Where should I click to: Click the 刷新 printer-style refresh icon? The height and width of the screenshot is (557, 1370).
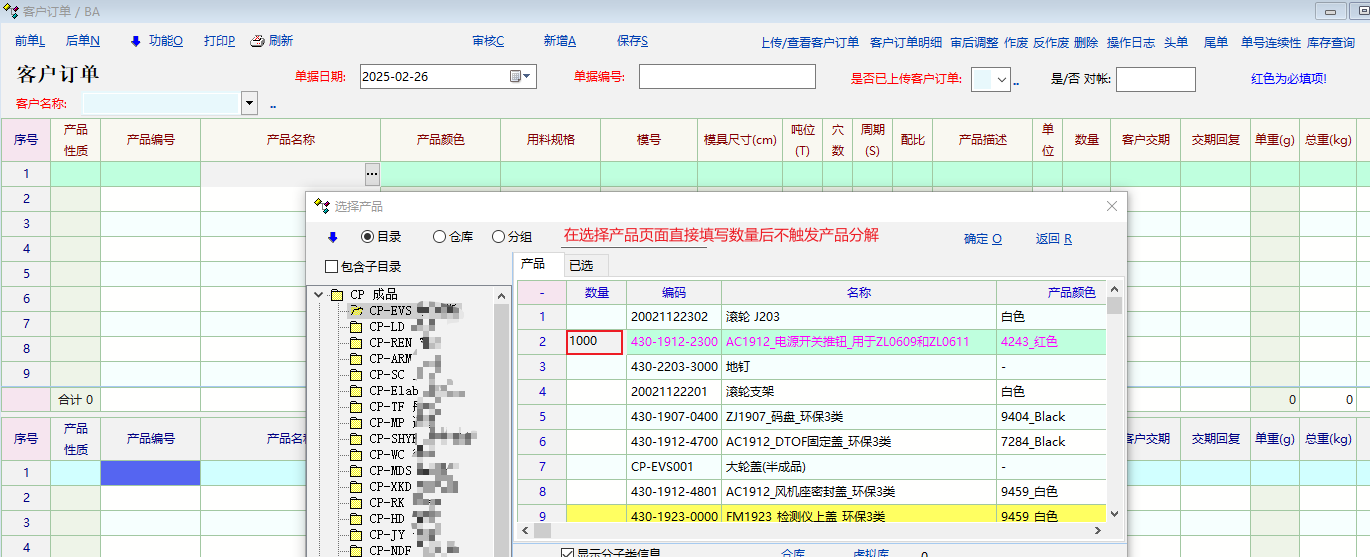[x=257, y=41]
